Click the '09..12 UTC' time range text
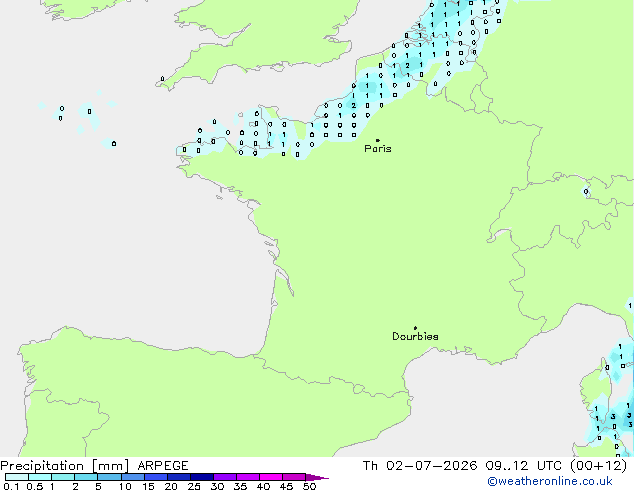 (x=524, y=466)
